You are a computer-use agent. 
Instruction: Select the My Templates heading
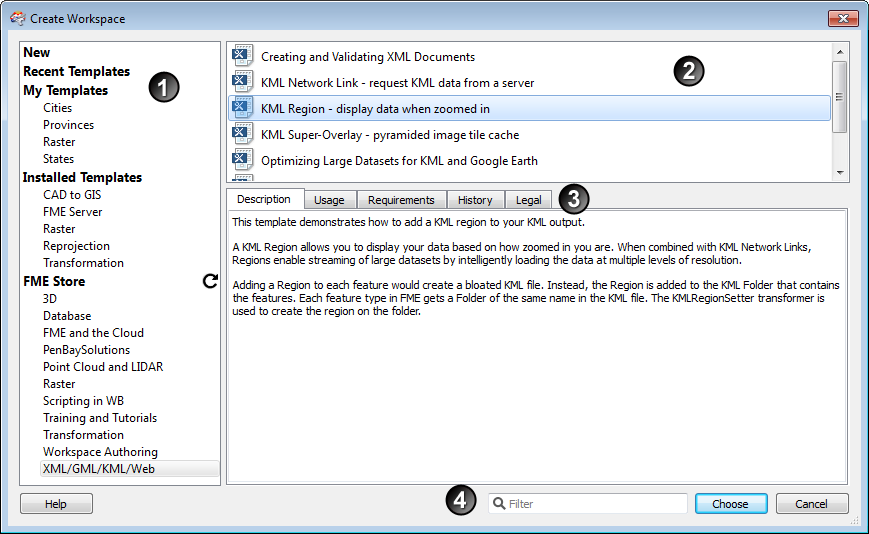coord(65,90)
